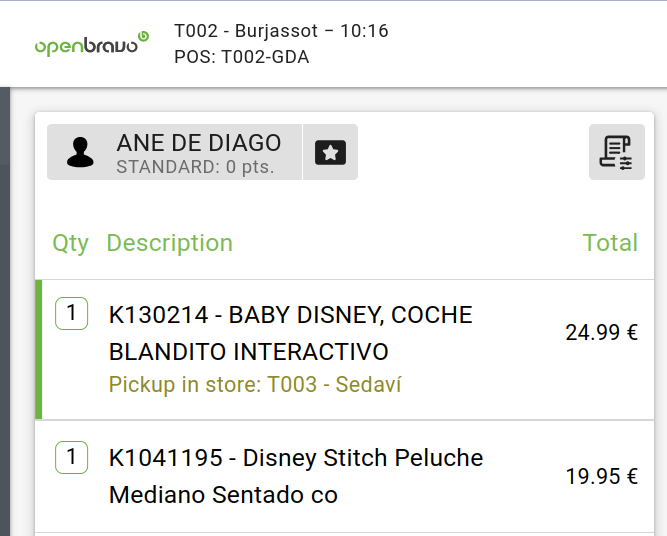Image resolution: width=667 pixels, height=536 pixels.
Task: Click the 19.95 € line total
Action: [601, 476]
